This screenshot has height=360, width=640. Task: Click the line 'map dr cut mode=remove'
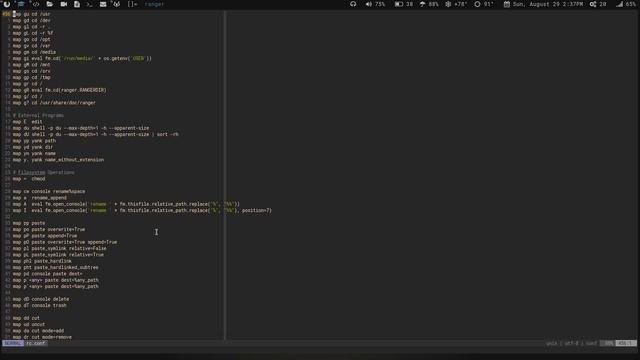tap(42, 337)
